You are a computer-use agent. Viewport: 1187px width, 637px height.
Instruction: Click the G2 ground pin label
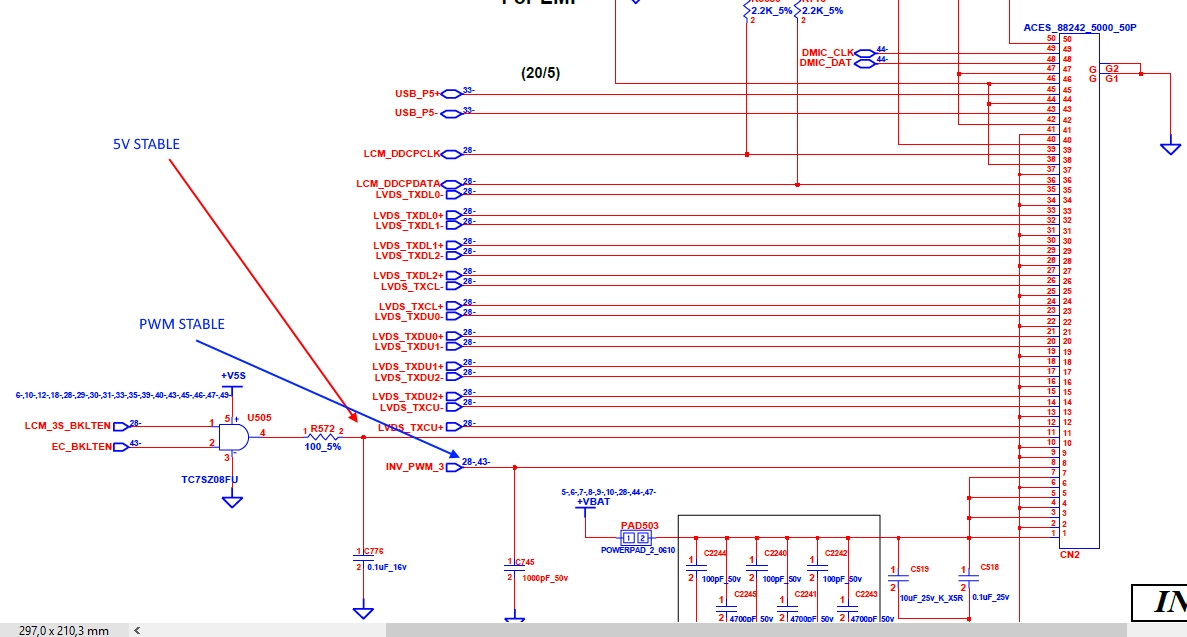[x=1112, y=69]
